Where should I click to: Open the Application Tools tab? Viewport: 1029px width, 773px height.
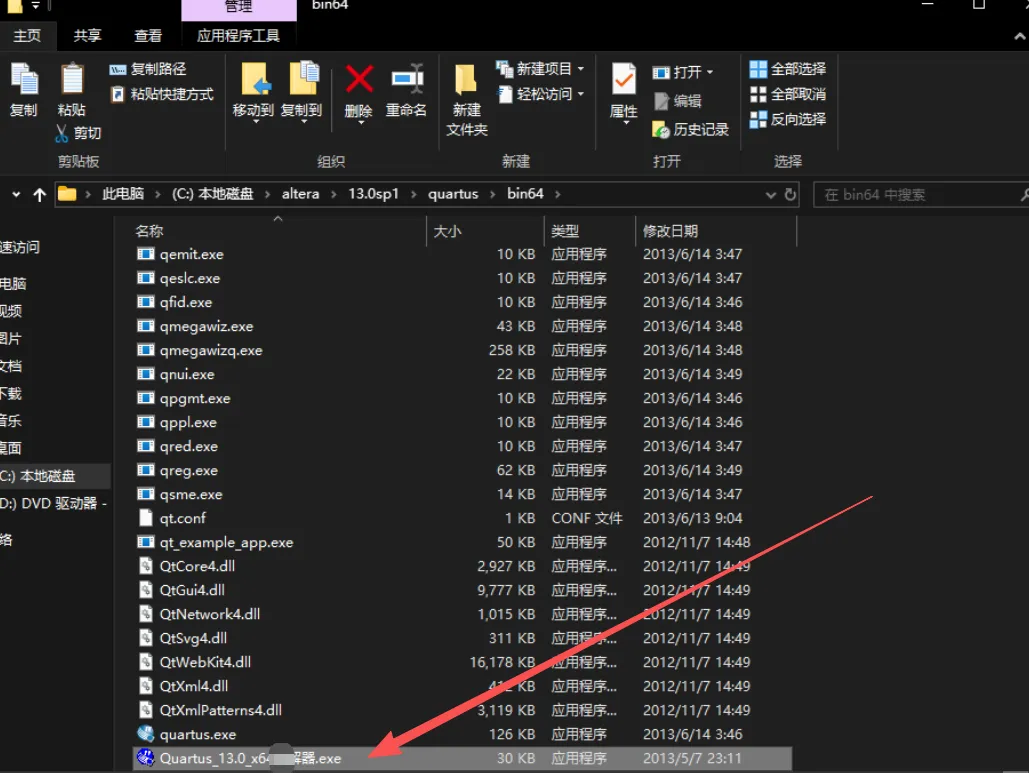(x=238, y=35)
